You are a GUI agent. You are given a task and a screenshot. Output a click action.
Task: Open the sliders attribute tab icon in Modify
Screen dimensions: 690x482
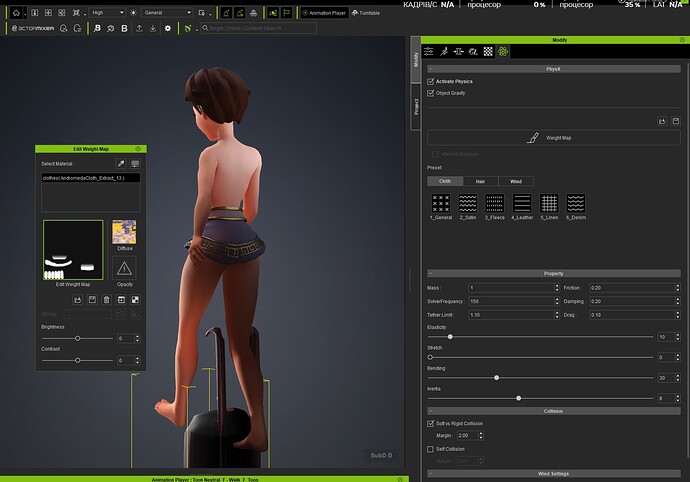429,52
